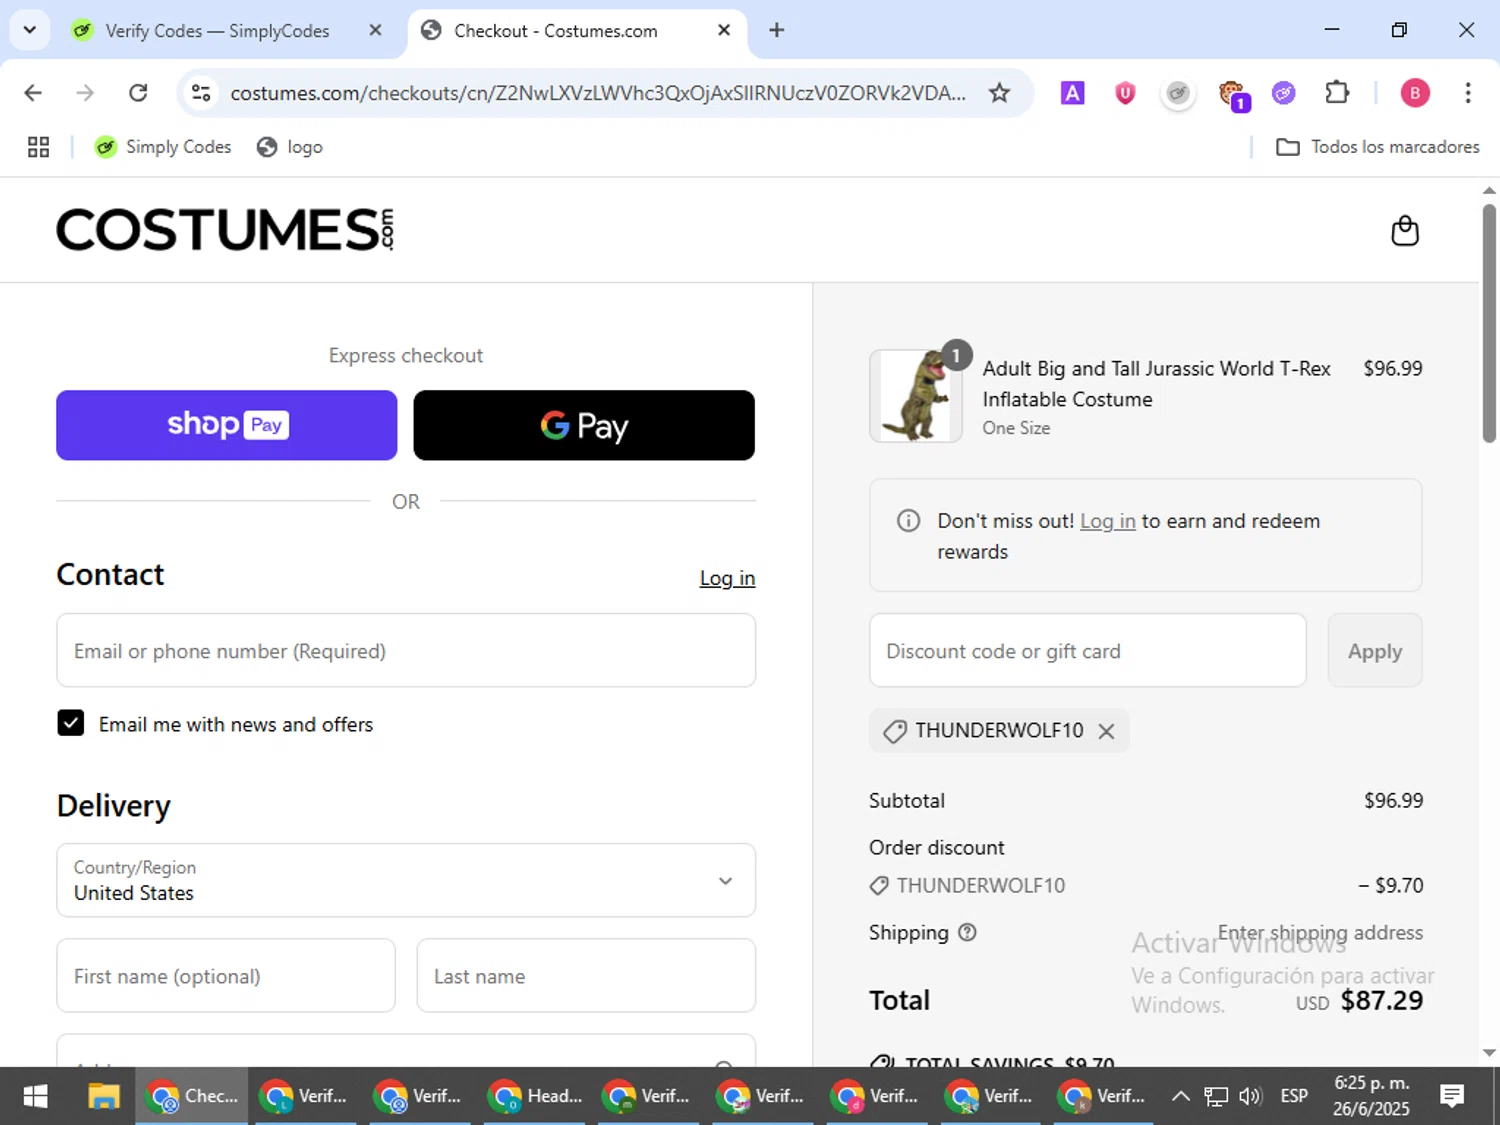Screen dimensions: 1500x1125
Task: Close the Verify Codes tab
Action: [x=375, y=30]
